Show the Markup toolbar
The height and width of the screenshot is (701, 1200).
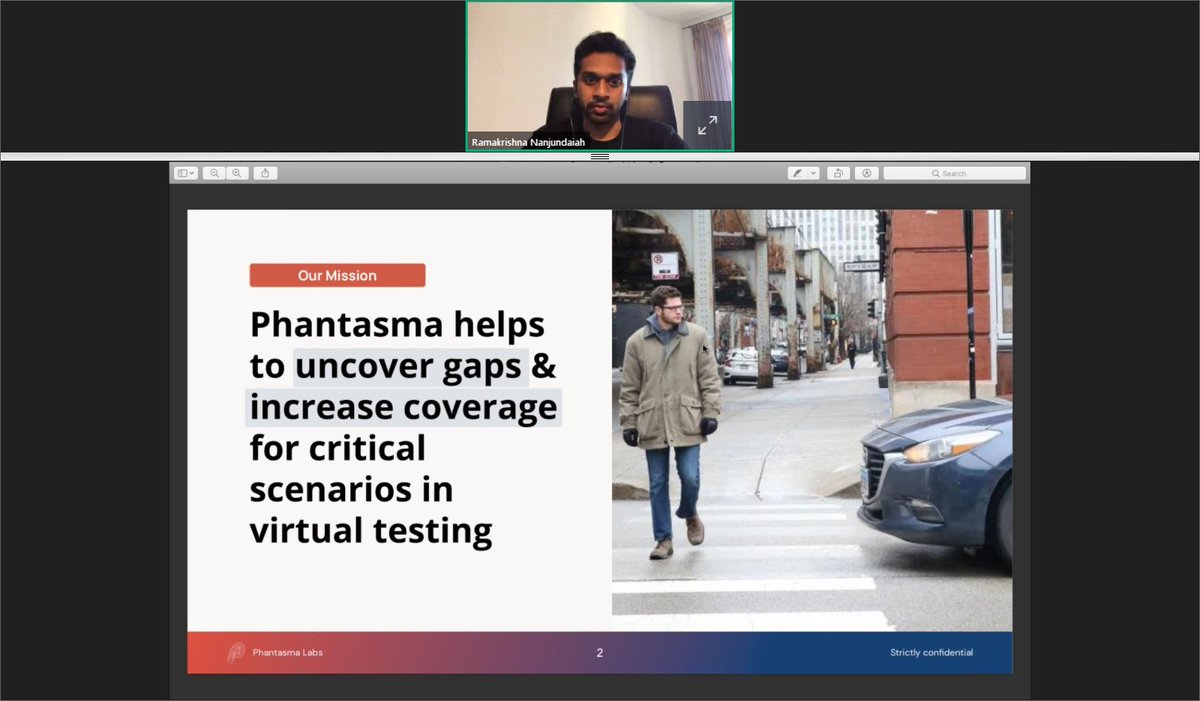pos(866,173)
